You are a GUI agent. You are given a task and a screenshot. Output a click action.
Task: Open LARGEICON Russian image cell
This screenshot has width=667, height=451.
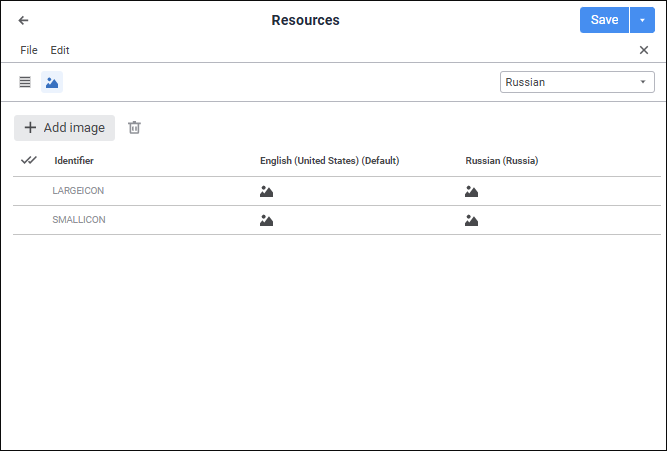471,191
